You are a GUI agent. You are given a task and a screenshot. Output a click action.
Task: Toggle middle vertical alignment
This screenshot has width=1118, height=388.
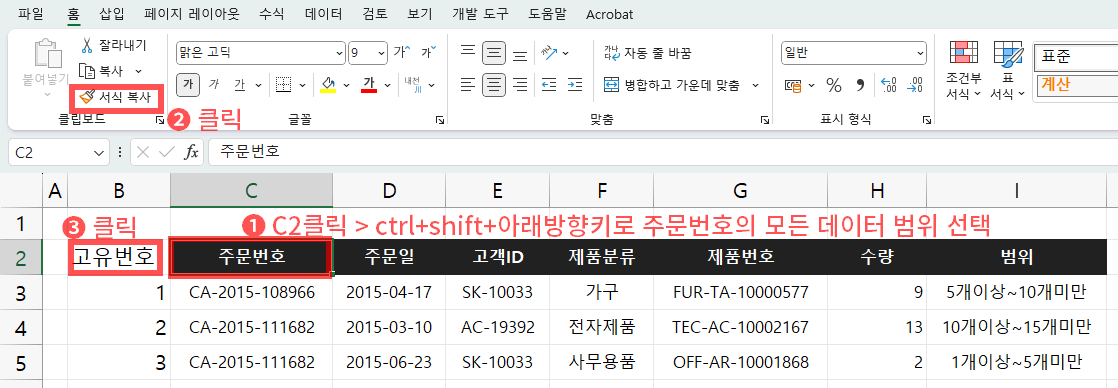494,52
